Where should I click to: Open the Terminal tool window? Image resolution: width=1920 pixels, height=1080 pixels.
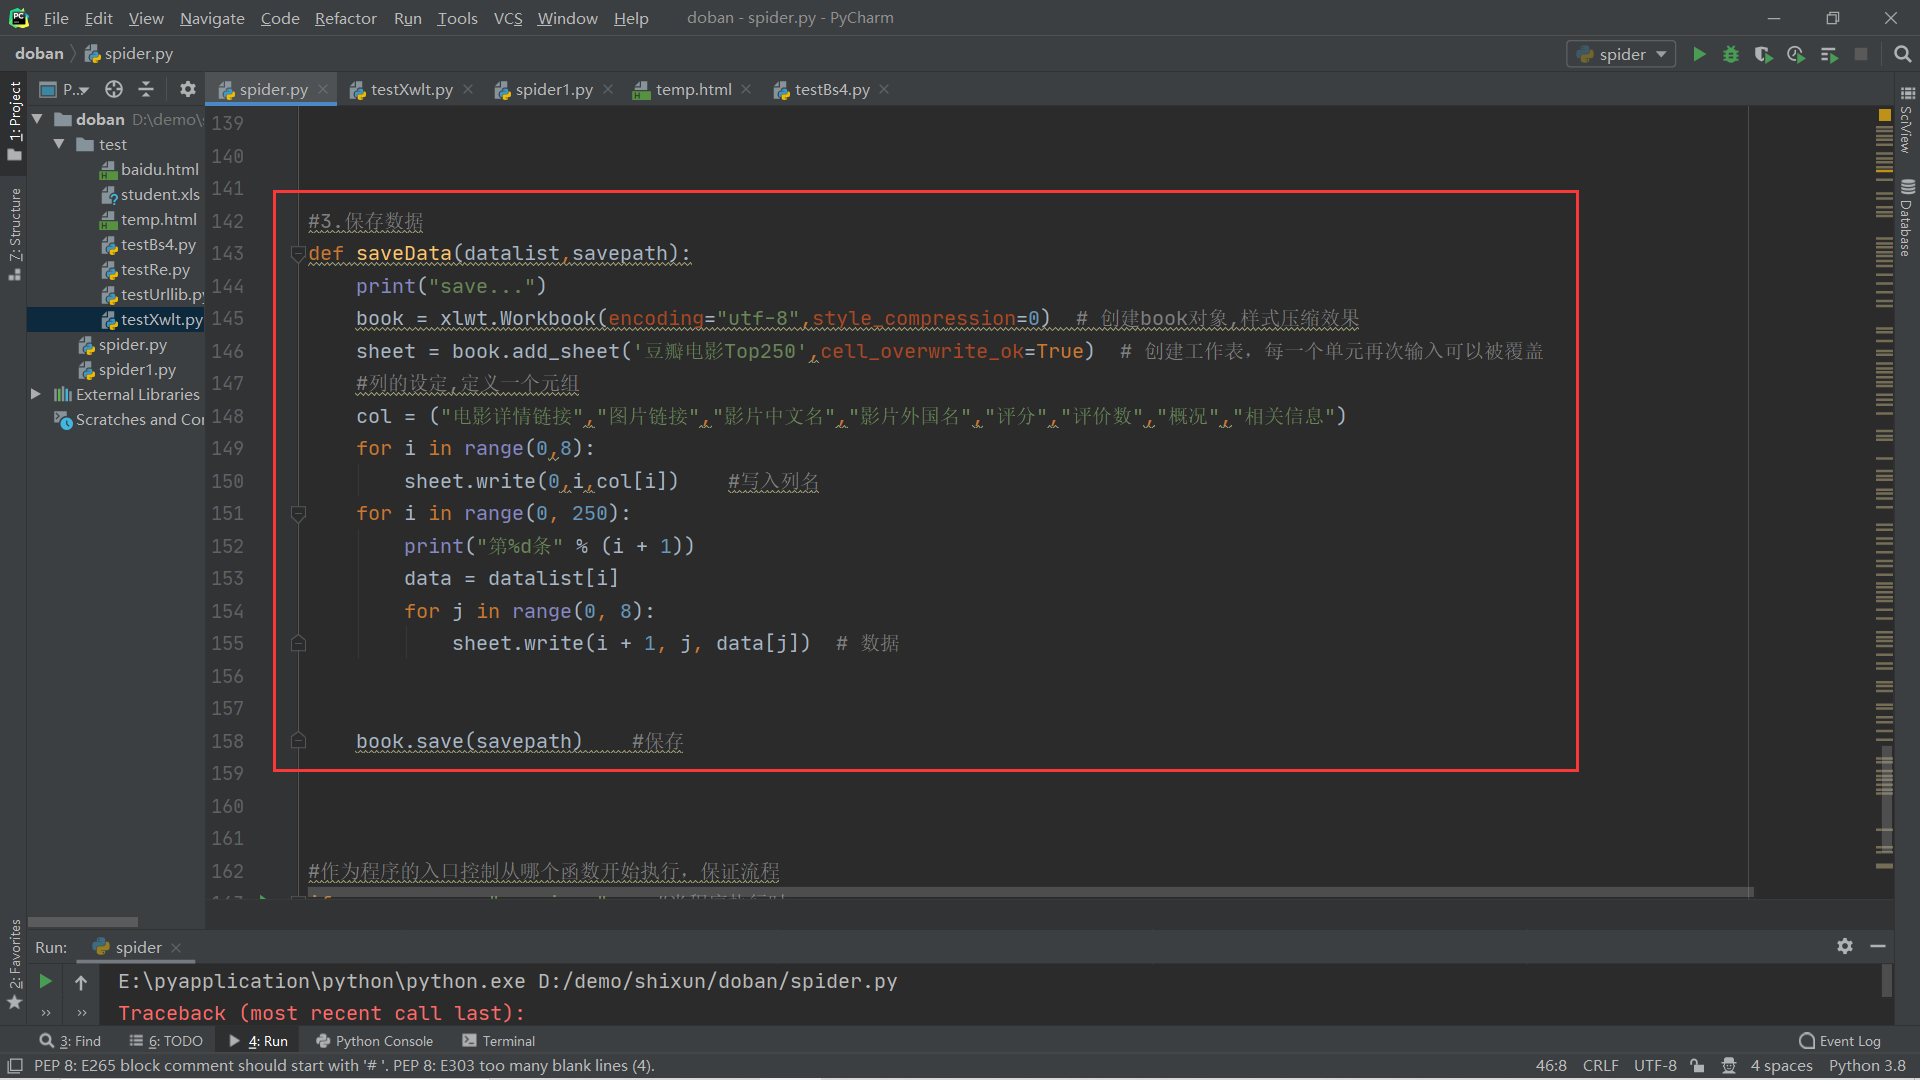499,1041
